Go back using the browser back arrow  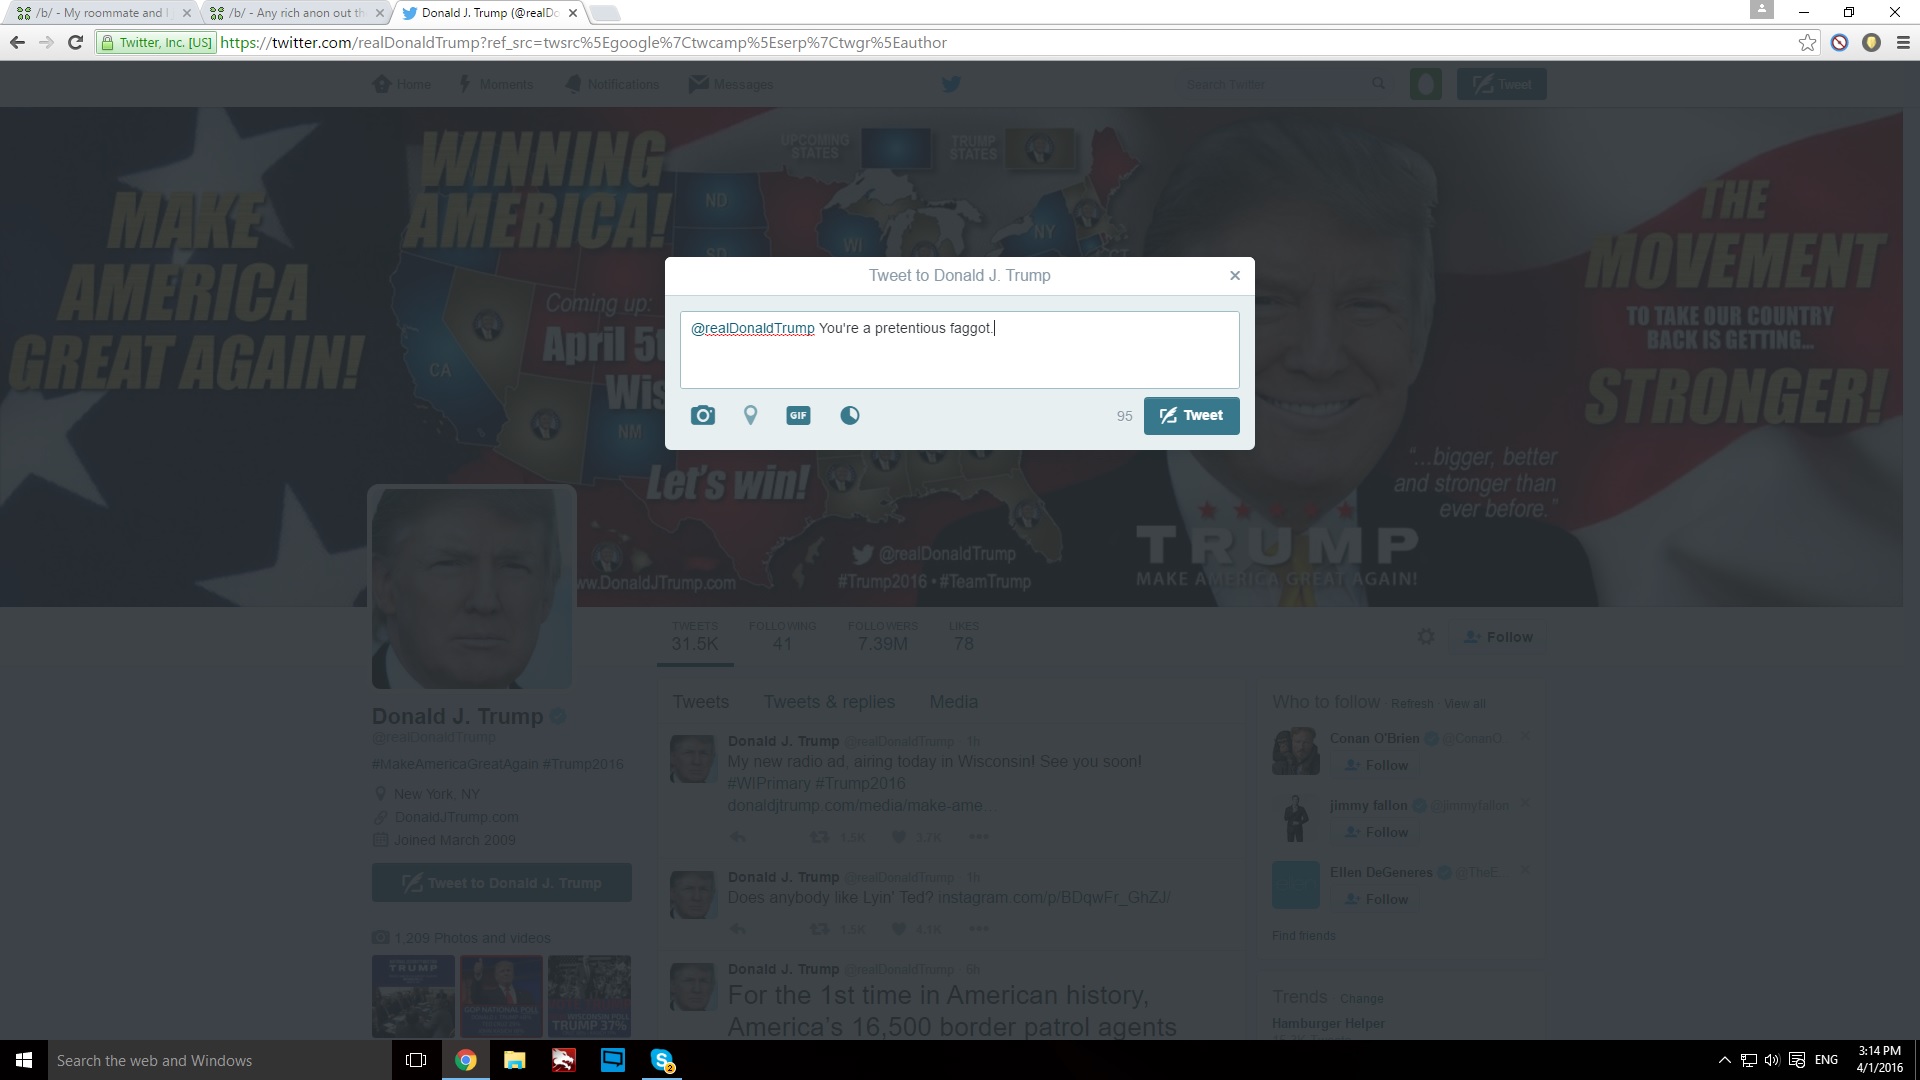coord(17,42)
